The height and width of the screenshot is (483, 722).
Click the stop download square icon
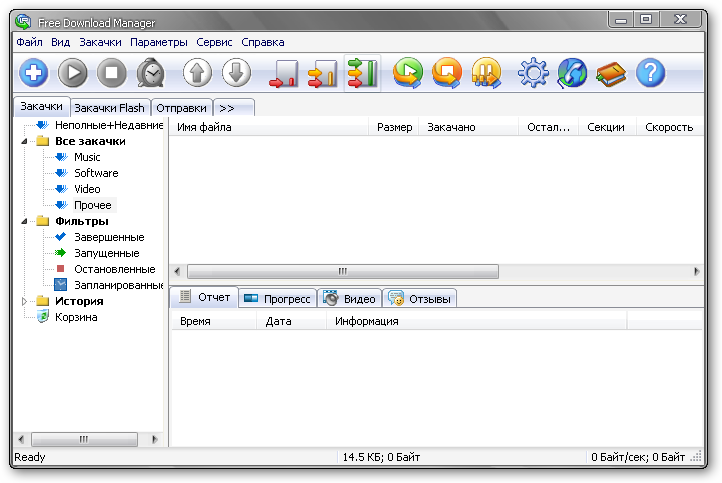[x=112, y=73]
